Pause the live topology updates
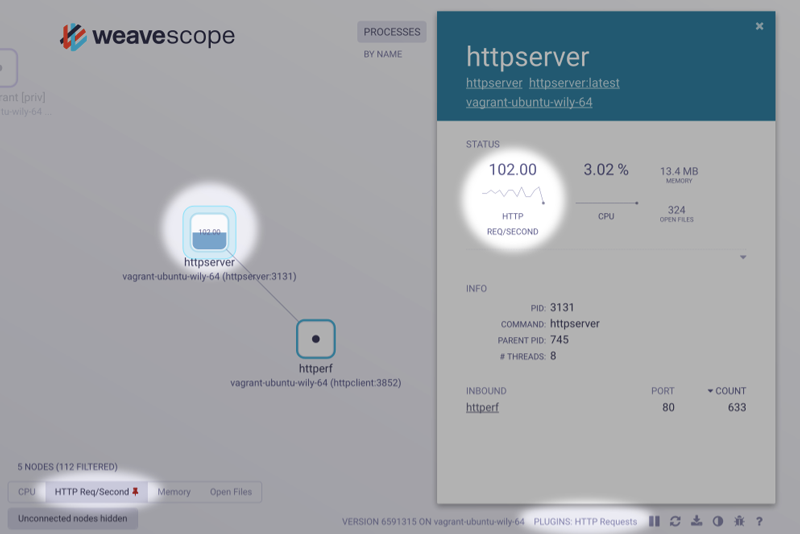Viewport: 800px width, 534px height. tap(654, 521)
